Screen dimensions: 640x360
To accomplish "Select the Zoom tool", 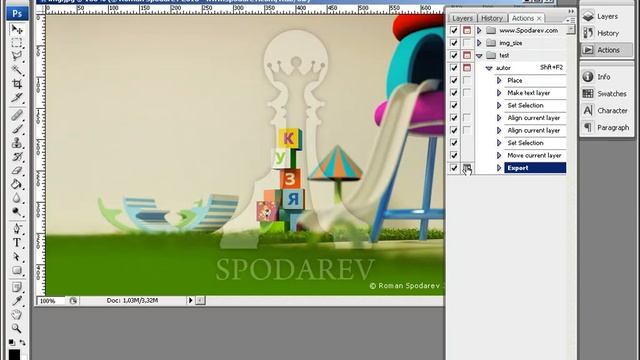I will pos(17,328).
